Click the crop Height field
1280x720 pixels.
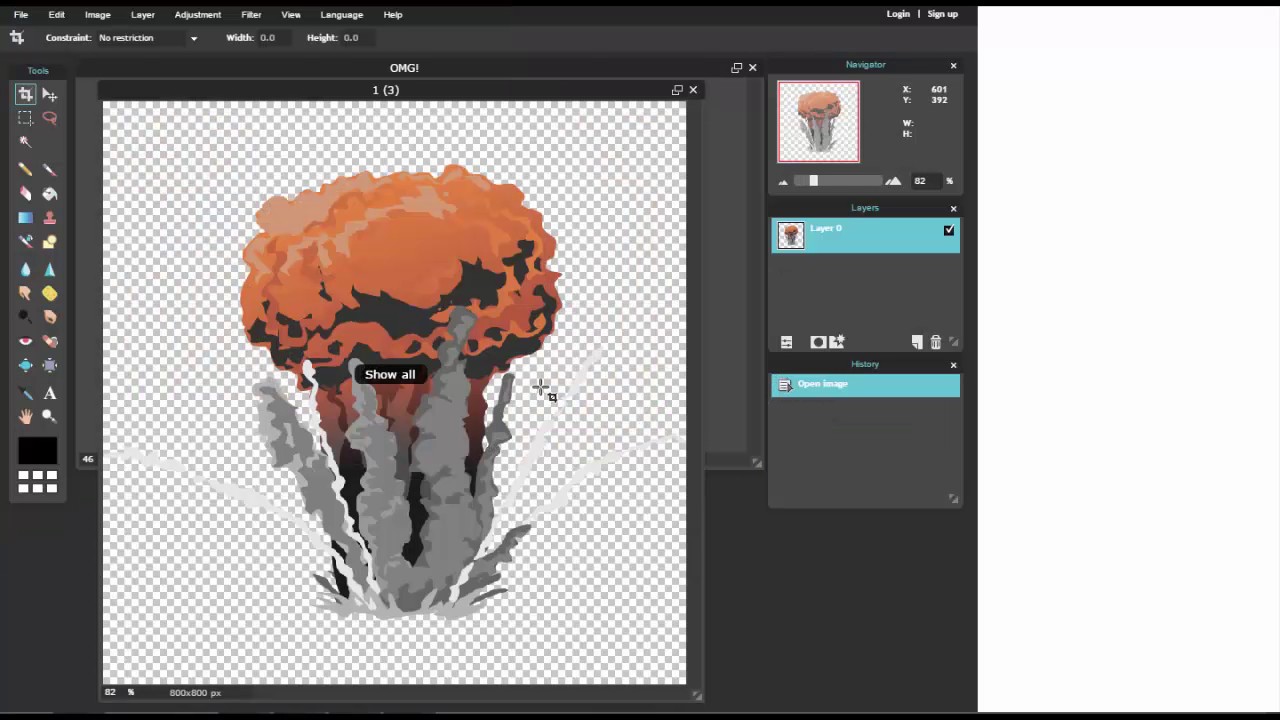click(358, 38)
